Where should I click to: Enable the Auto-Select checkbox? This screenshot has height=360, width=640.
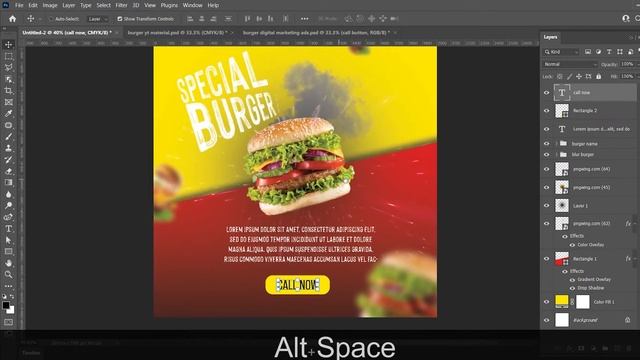click(x=51, y=19)
